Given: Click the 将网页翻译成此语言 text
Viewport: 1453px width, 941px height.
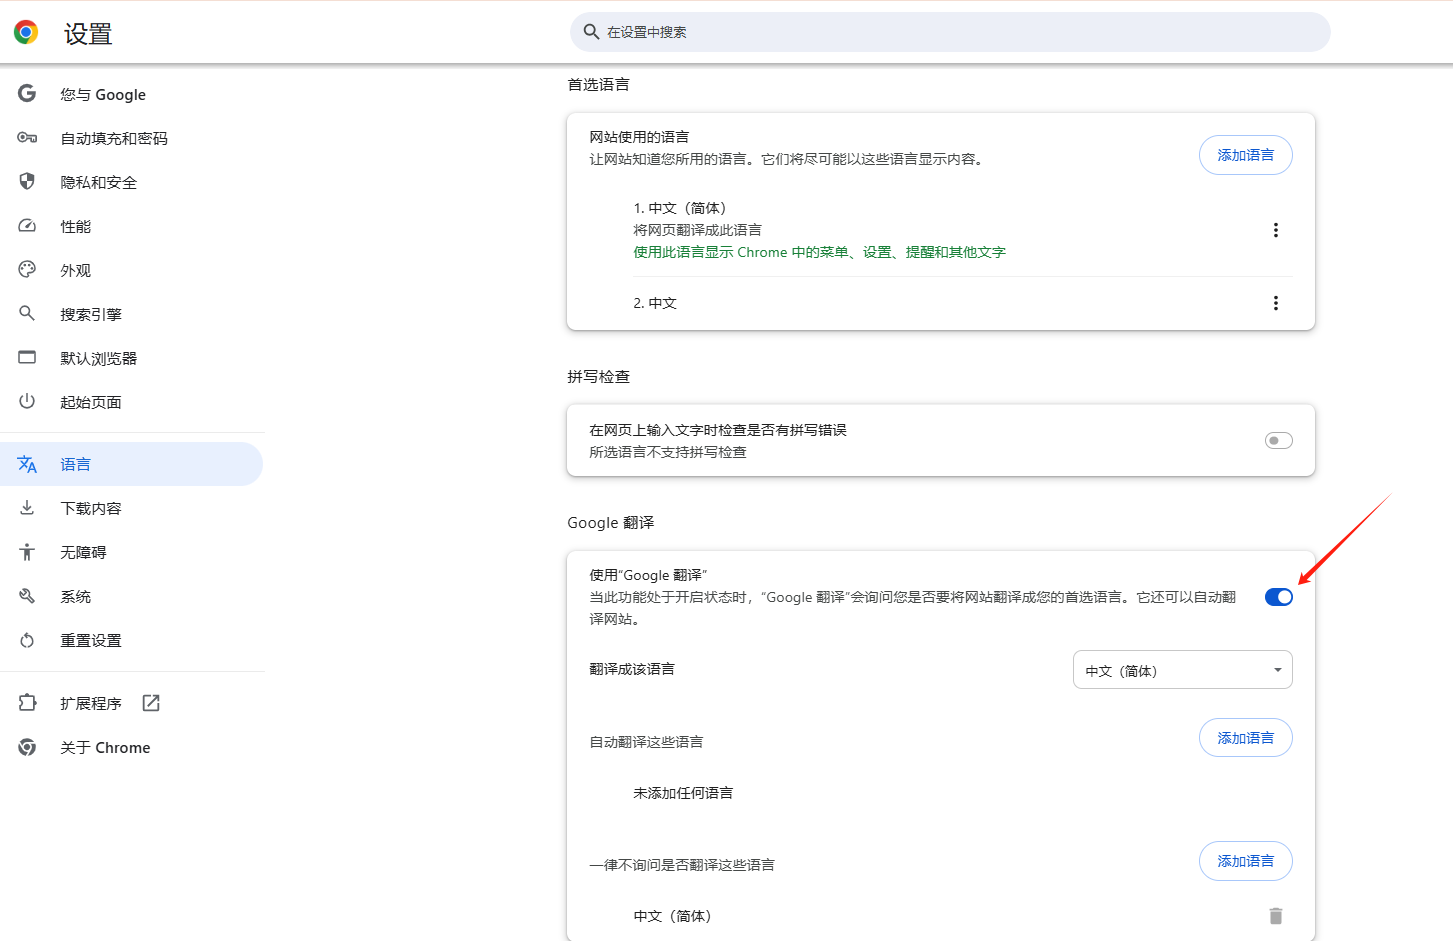Looking at the screenshot, I should [x=697, y=230].
